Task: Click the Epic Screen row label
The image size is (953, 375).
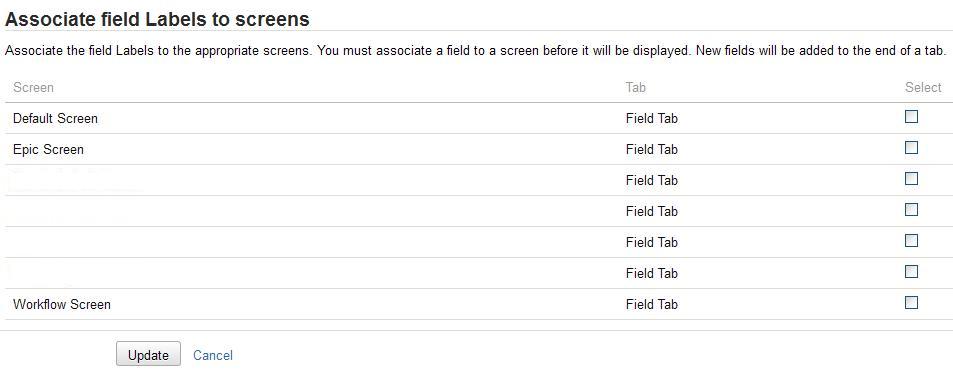Action: 48,150
